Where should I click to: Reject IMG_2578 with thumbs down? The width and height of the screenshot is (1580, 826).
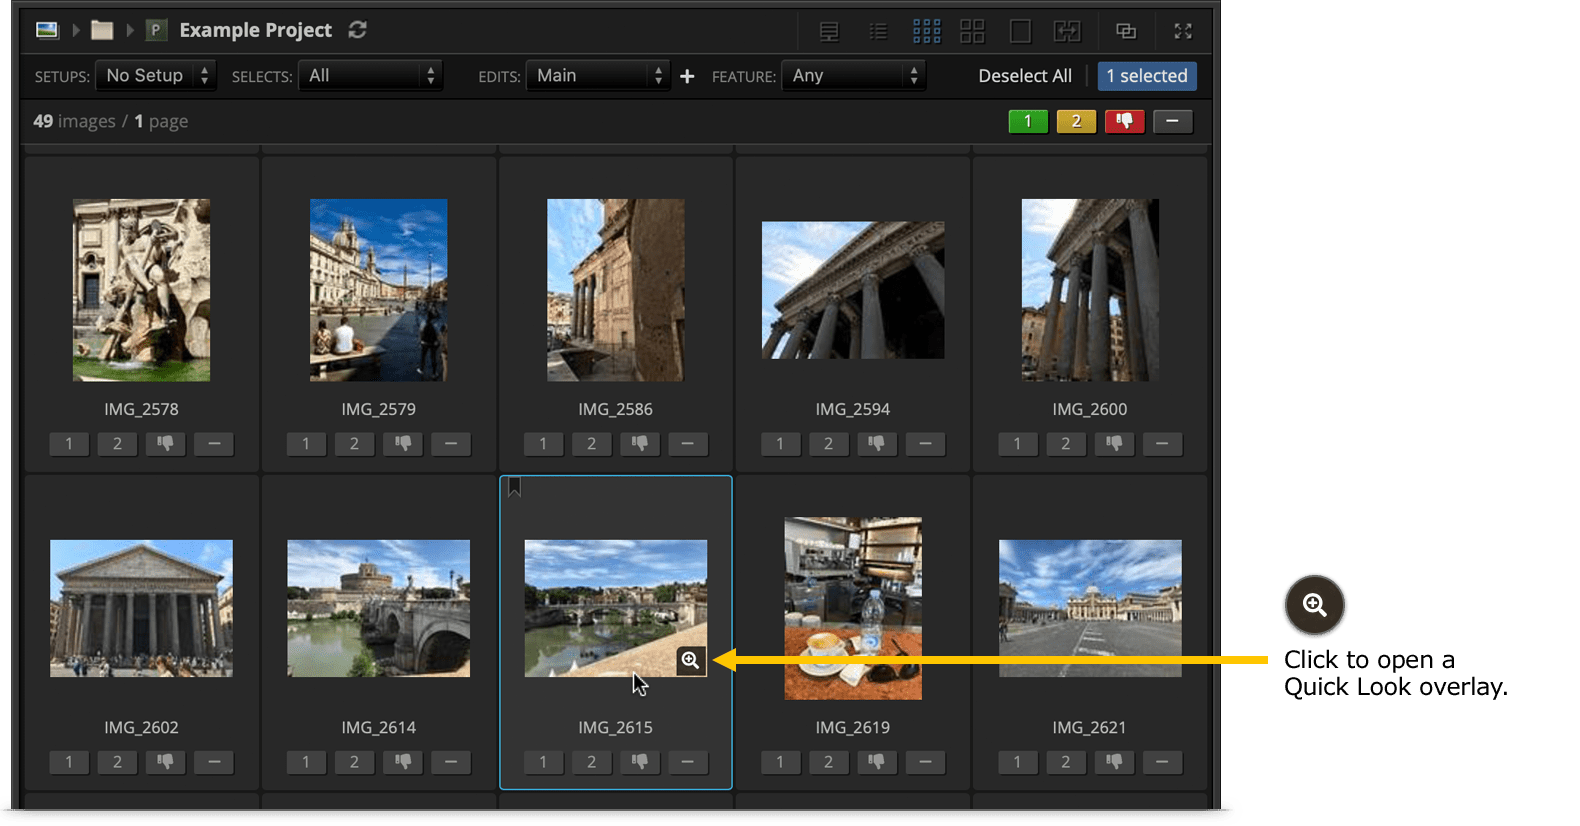pos(166,443)
